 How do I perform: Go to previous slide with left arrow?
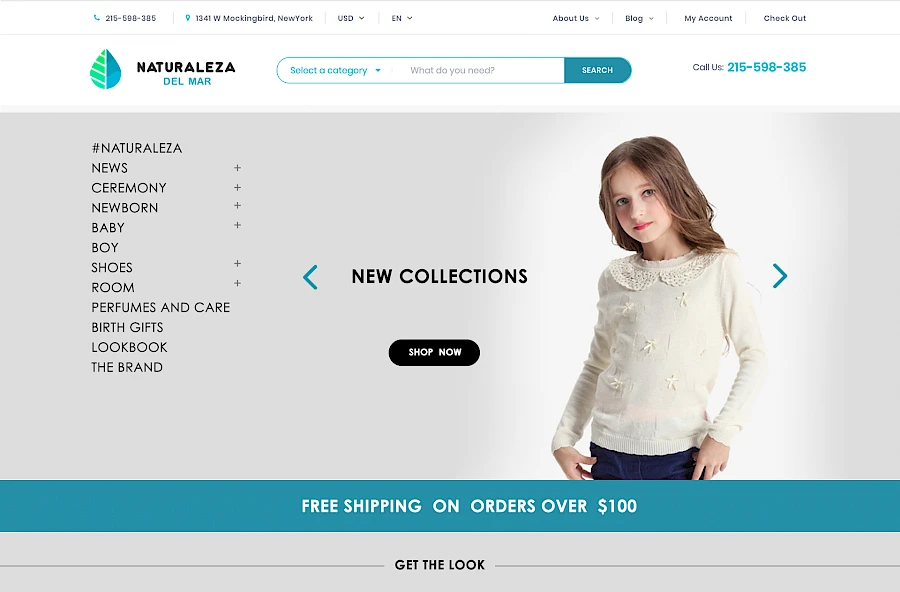(310, 277)
